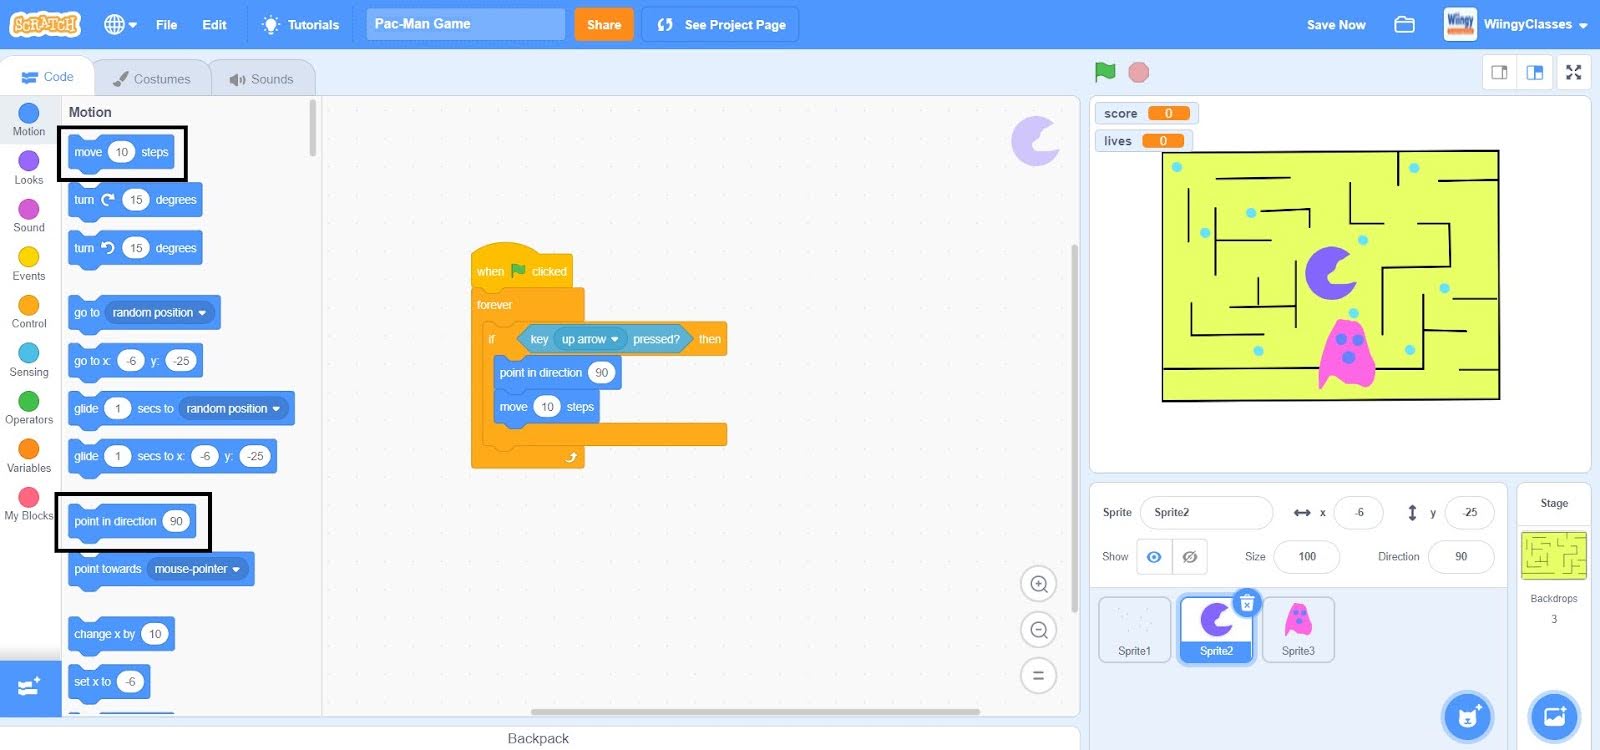Select Sprite3 ghost thumbnail
Screen dimensions: 1600x750
[x=1298, y=629]
